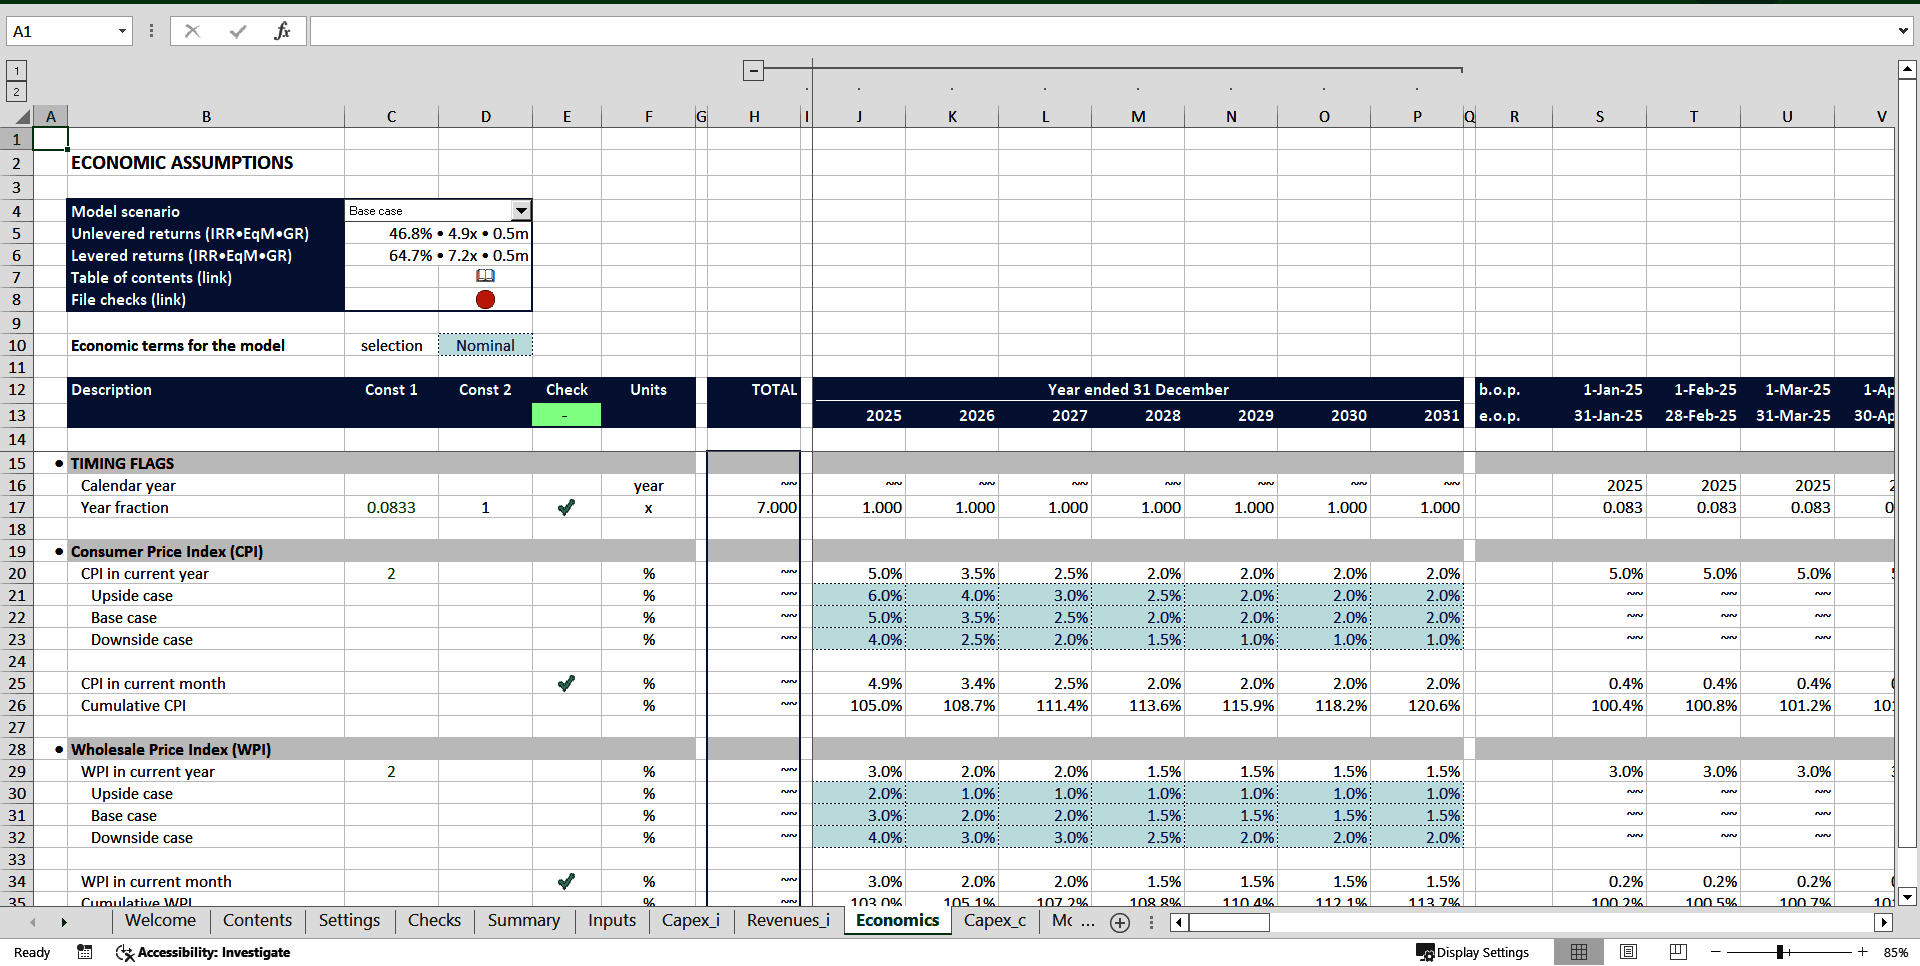Click the next sheet navigation arrow

tap(64, 922)
